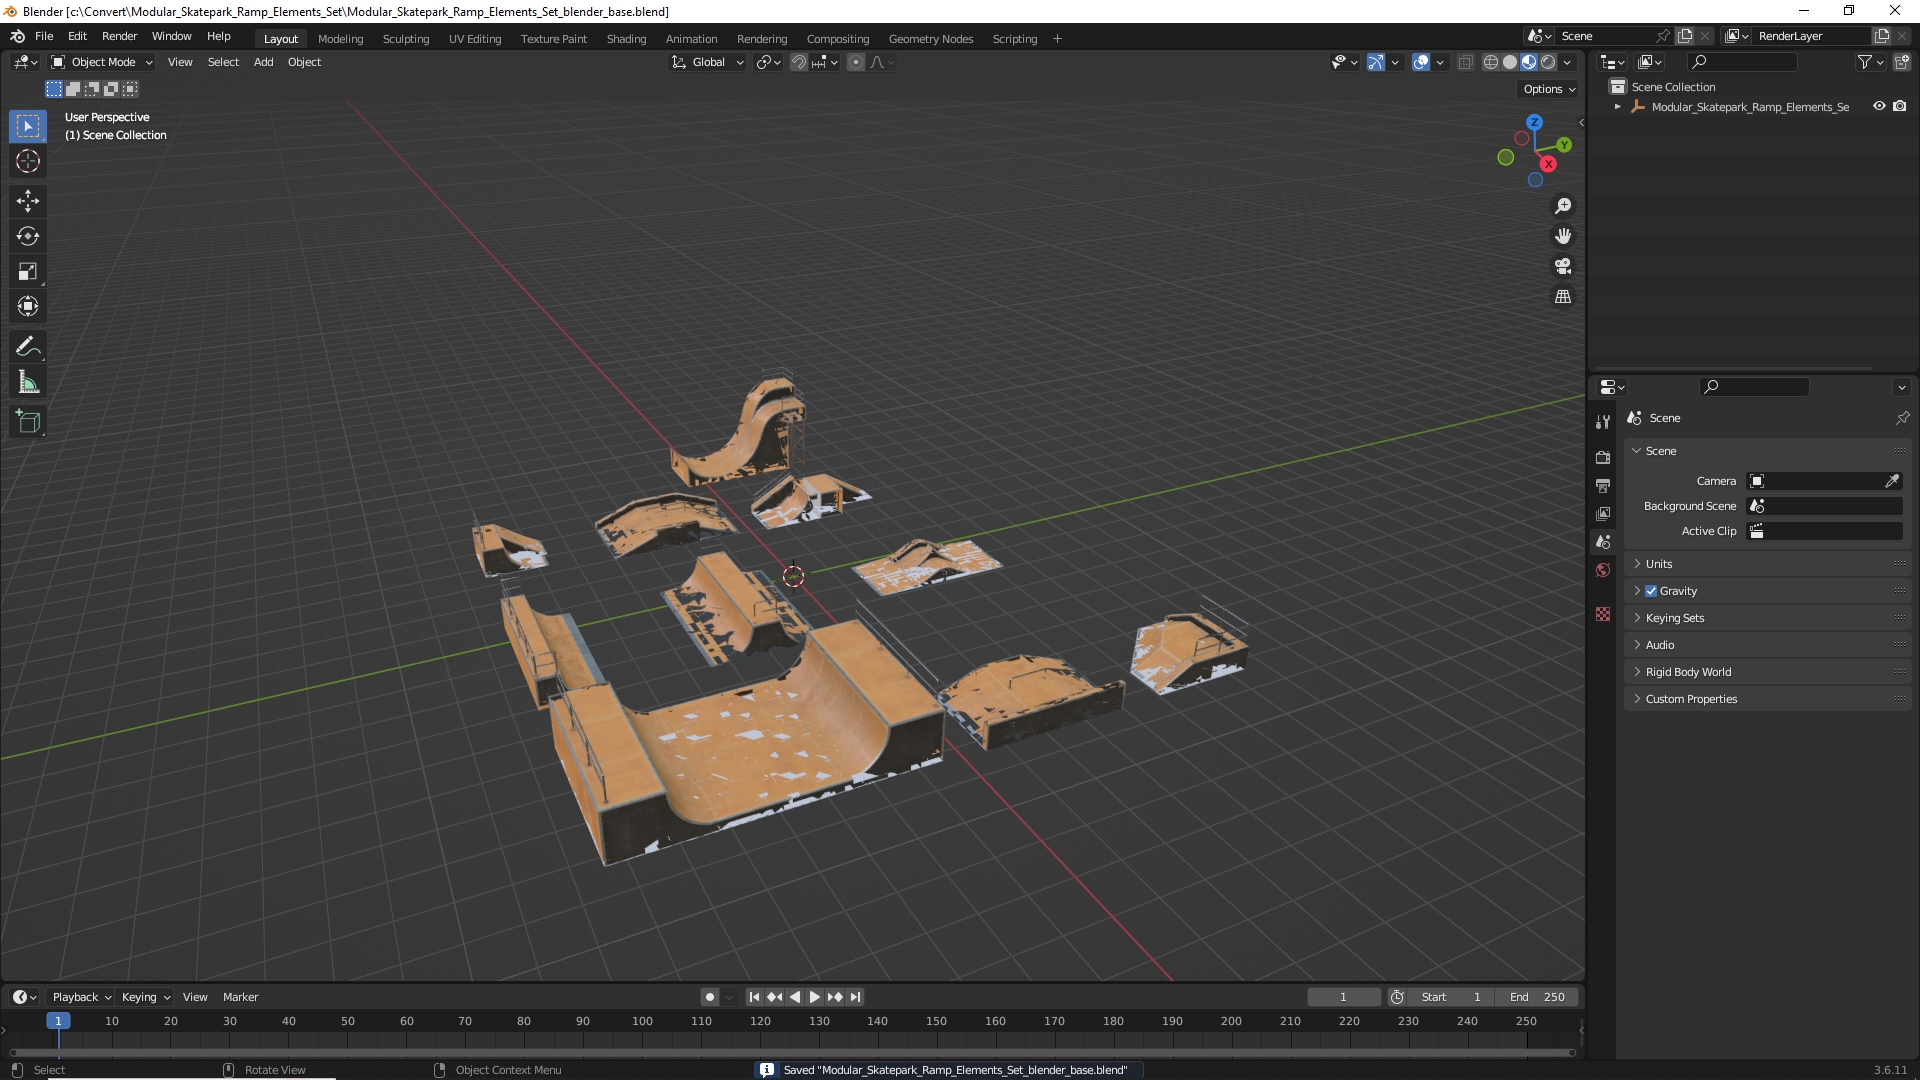Select the Add Cube tool
This screenshot has width=1920, height=1080.
(x=28, y=422)
